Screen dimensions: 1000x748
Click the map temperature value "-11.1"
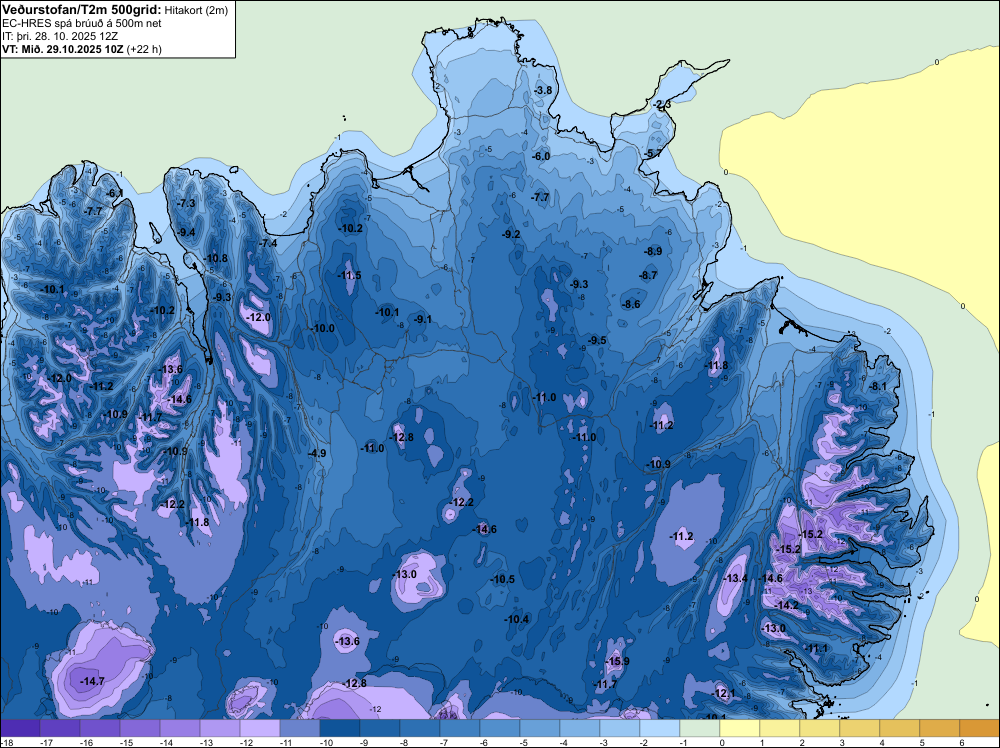[816, 649]
